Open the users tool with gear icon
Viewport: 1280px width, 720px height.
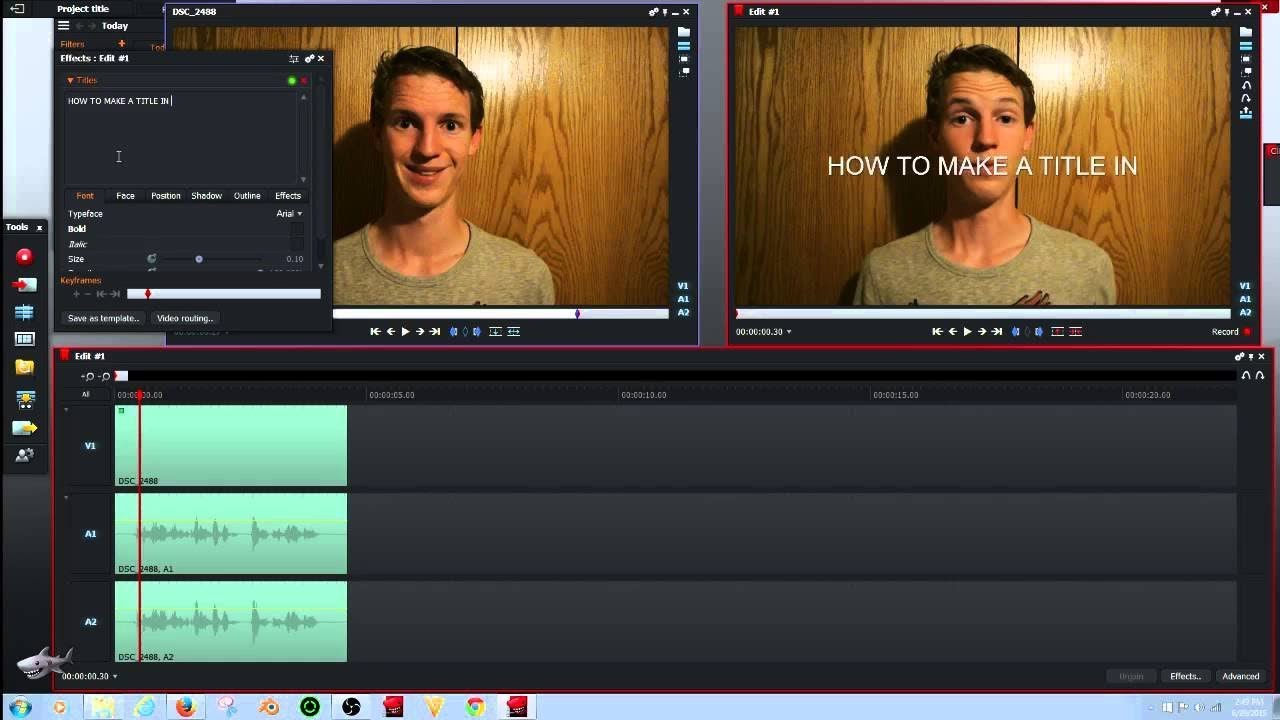25,455
